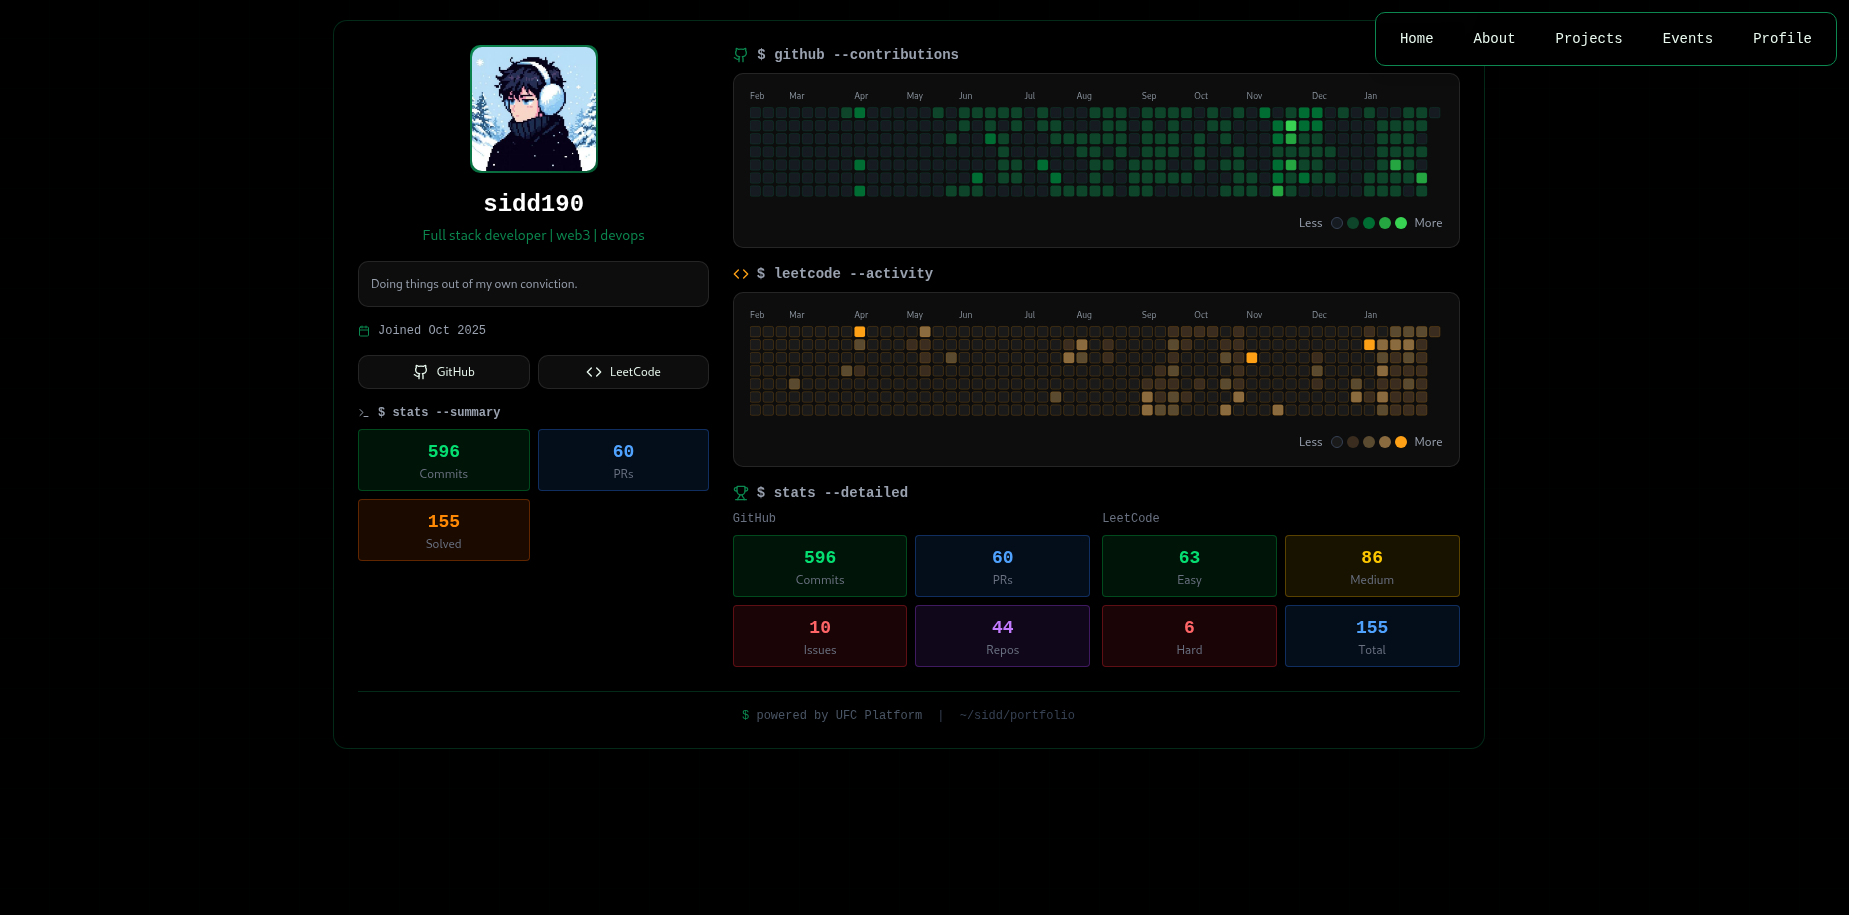
Task: Click the code brackets icon beside leetcode heading
Action: pos(740,274)
